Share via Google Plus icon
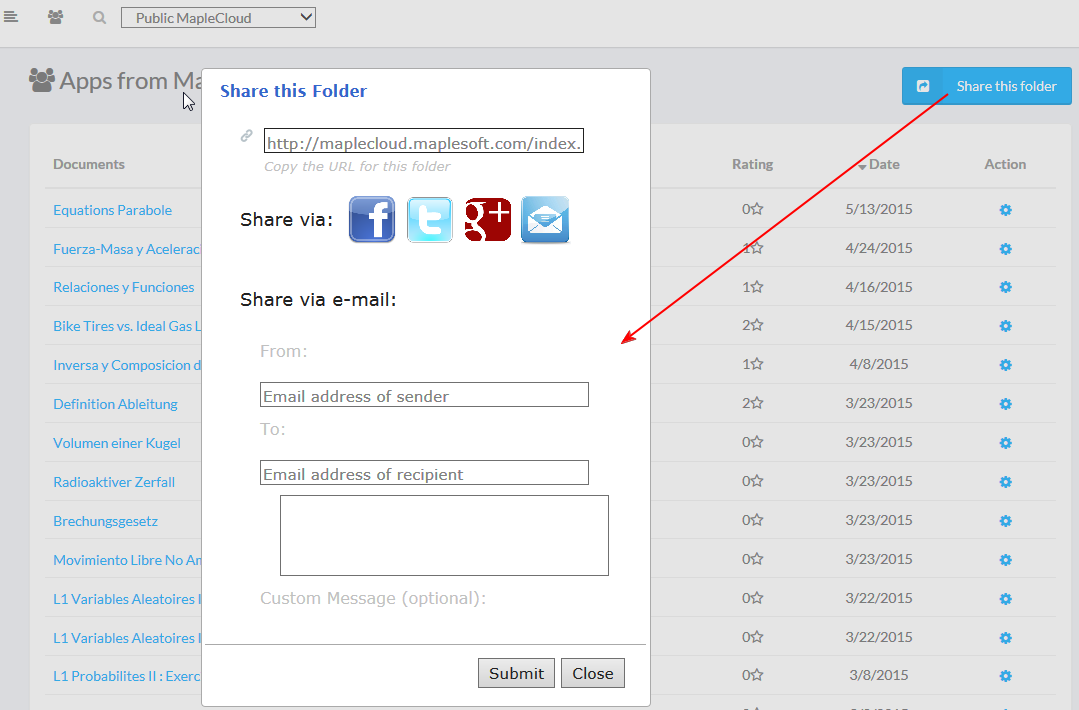 487,219
